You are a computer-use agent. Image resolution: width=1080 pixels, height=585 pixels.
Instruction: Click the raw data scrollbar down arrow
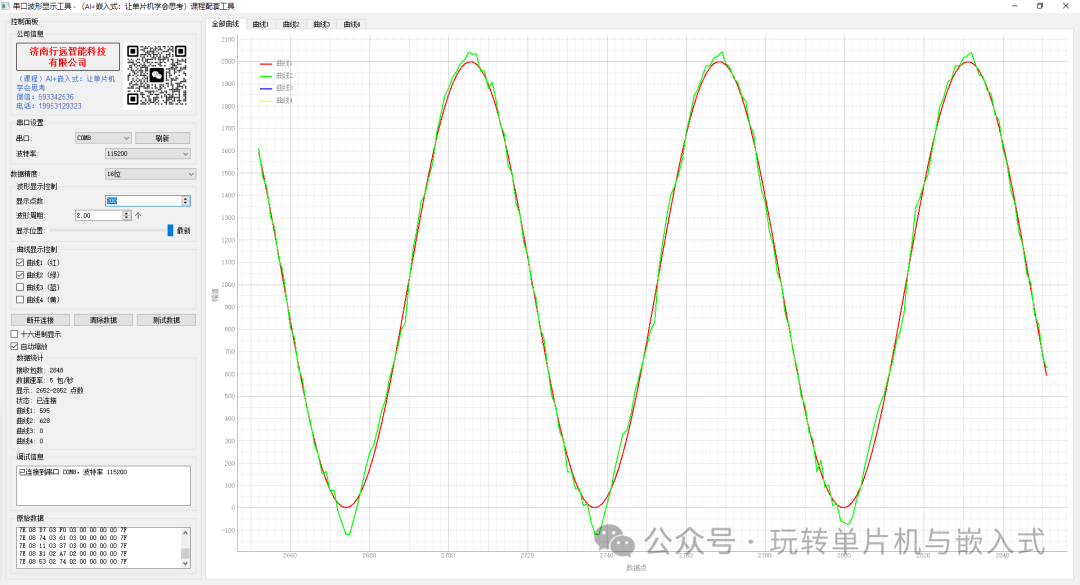click(x=185, y=564)
